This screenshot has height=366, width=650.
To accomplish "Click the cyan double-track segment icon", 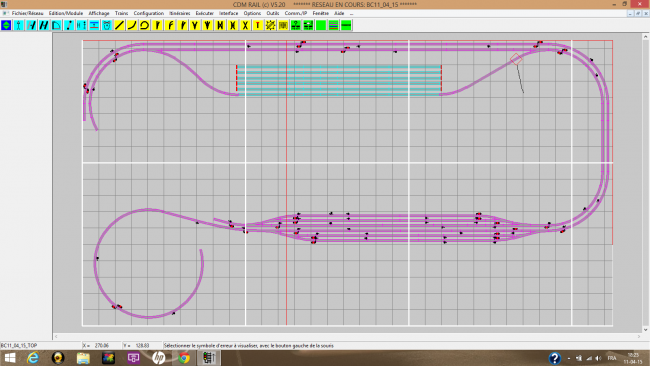I will coord(44,25).
